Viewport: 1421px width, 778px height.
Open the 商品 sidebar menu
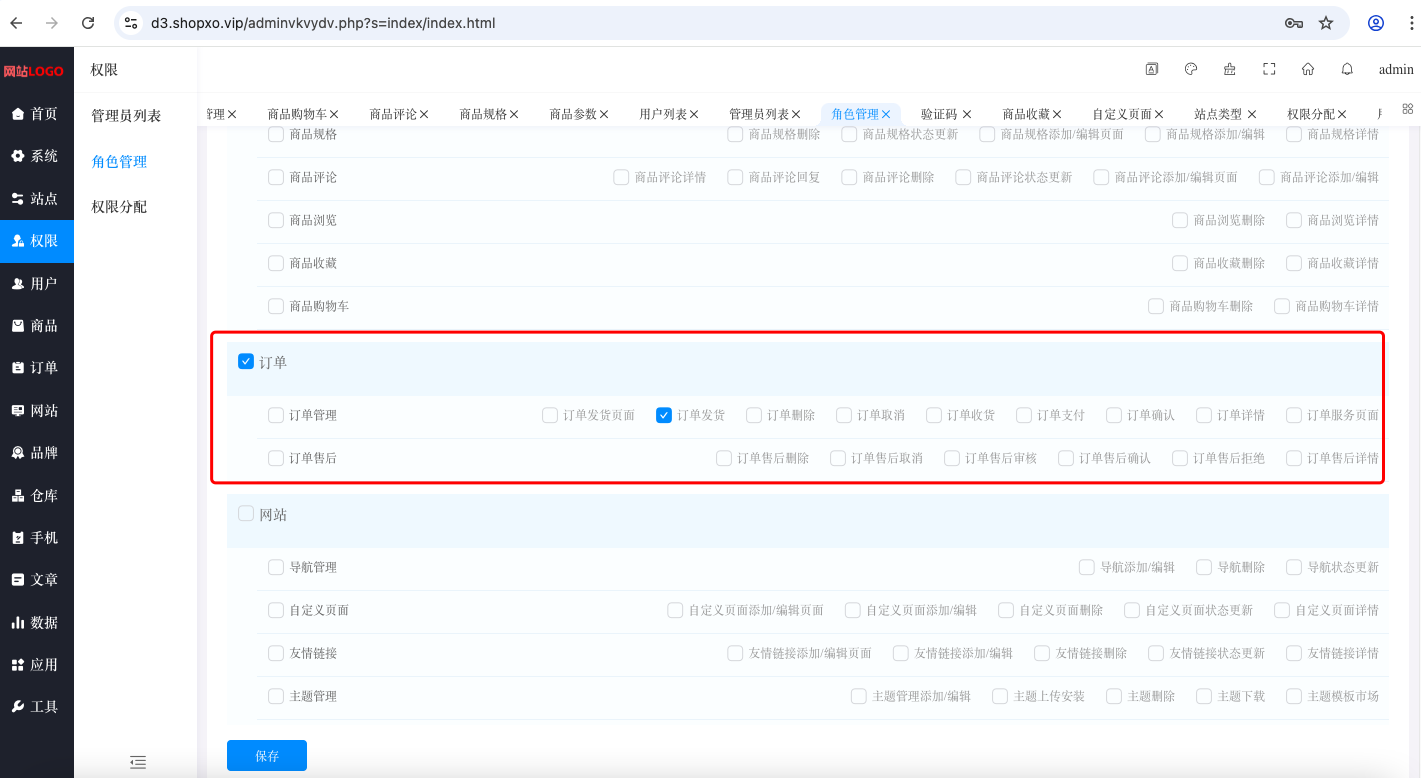coord(37,326)
